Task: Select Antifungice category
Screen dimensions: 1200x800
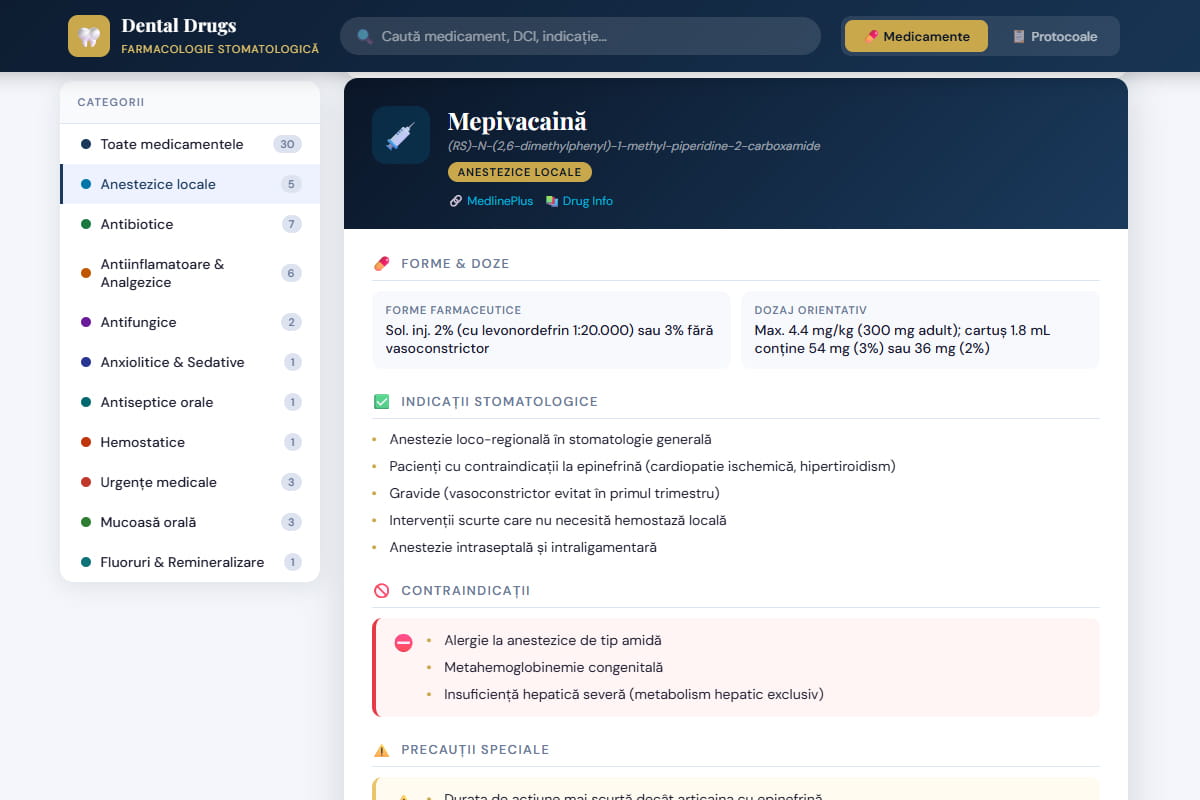Action: click(x=190, y=322)
